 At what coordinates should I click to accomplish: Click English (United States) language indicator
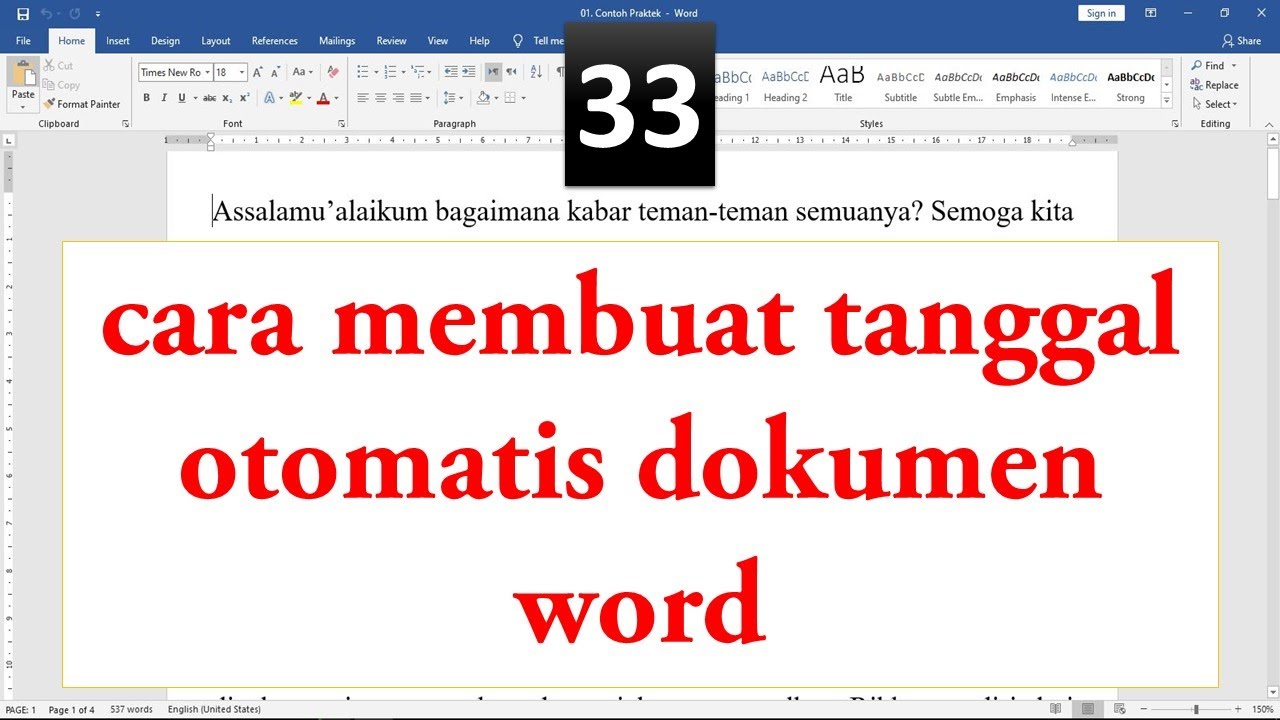214,710
